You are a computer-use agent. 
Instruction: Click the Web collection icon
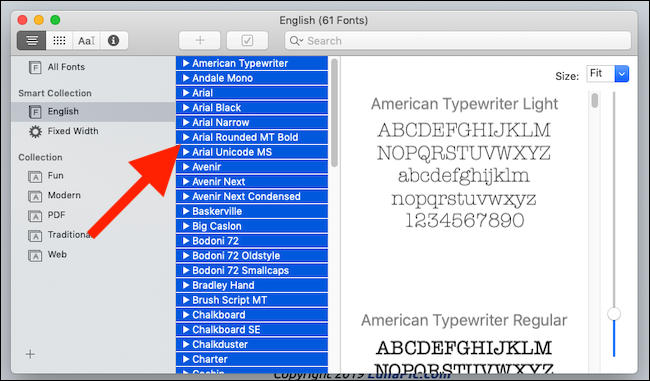[35, 256]
